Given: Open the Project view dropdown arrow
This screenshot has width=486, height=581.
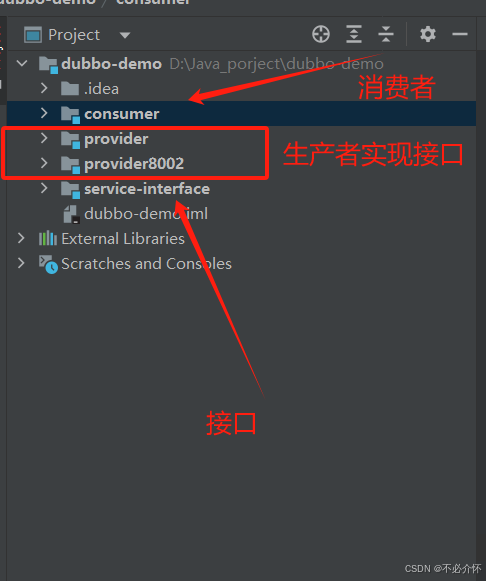Looking at the screenshot, I should 125,35.
